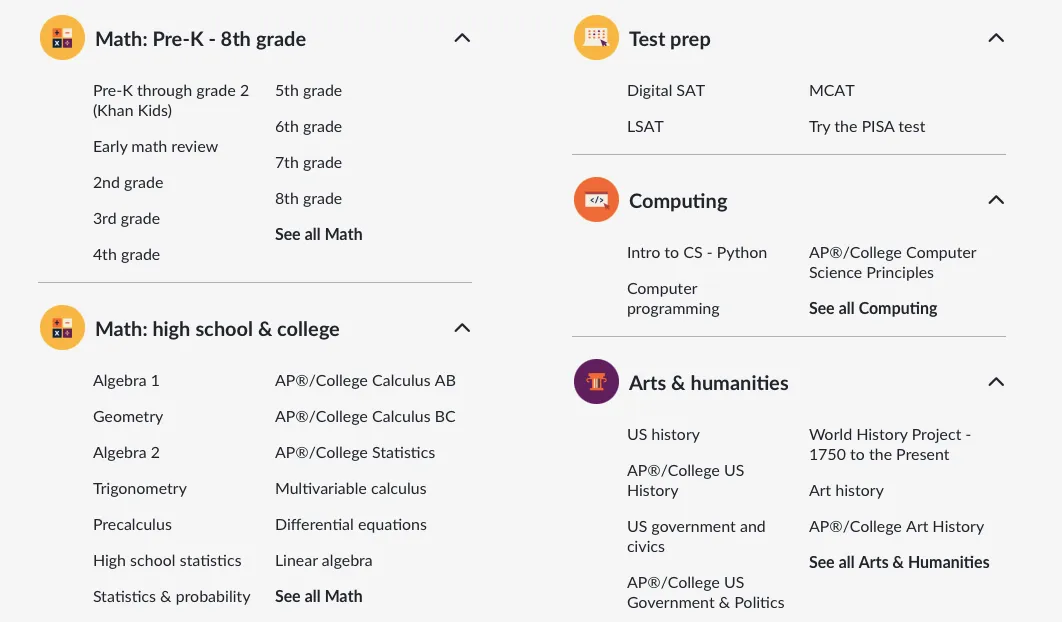Click the Test prep icon

click(x=596, y=38)
